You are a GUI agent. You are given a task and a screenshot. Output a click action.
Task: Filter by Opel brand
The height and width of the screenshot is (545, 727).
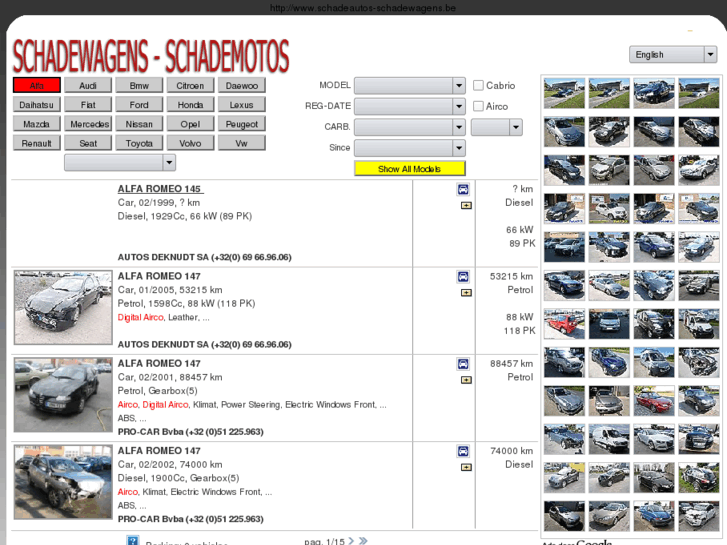click(190, 124)
